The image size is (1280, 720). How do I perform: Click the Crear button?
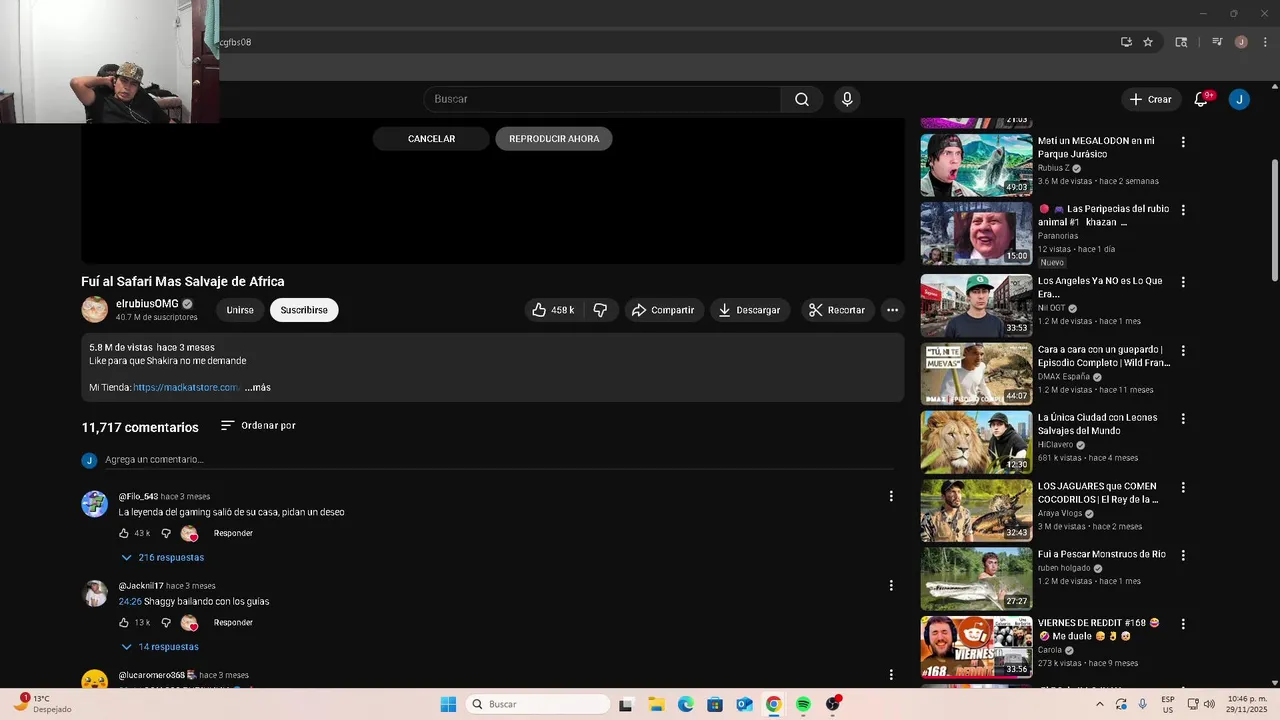(x=1150, y=99)
